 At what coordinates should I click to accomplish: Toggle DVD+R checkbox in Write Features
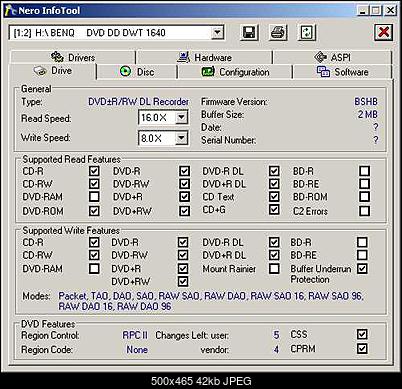pyautogui.click(x=183, y=268)
